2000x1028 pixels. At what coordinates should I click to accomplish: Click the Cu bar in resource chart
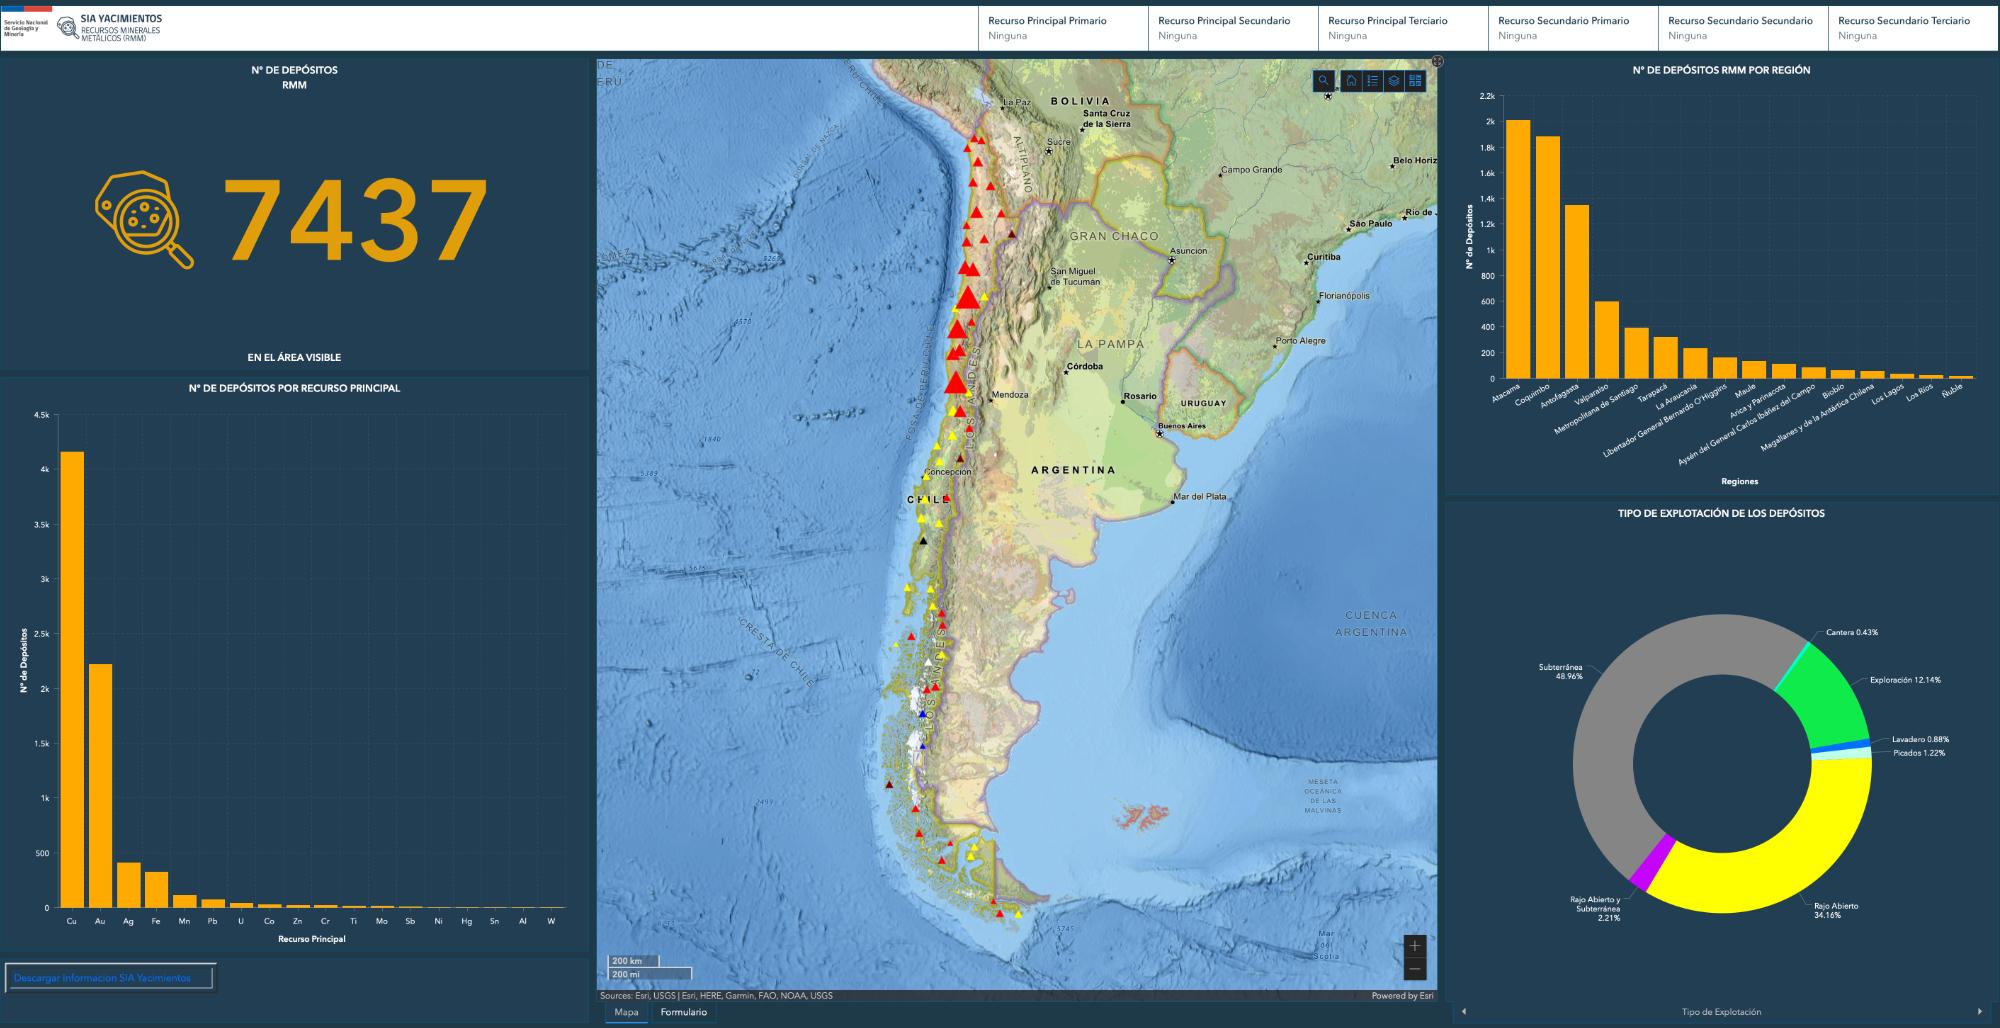pos(71,680)
